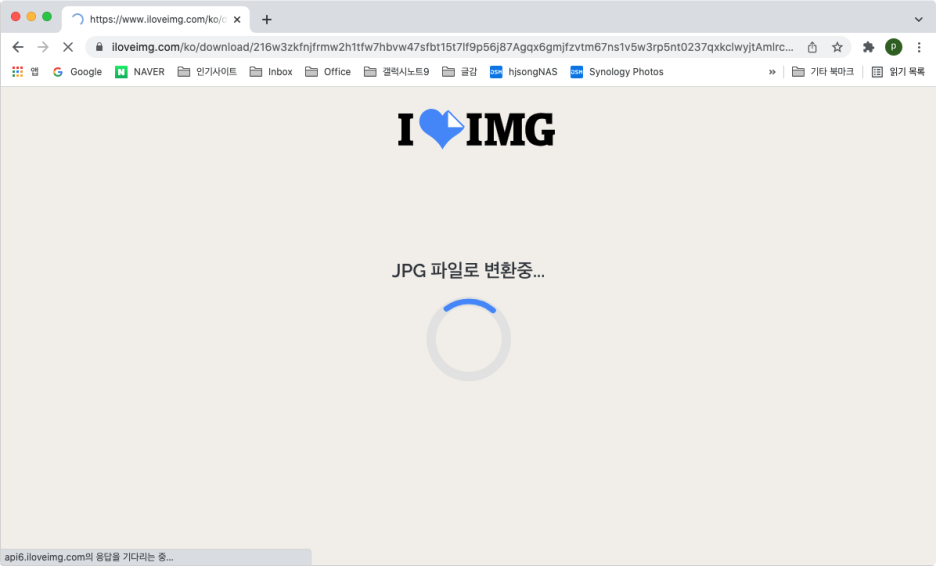Click the lock icon in the address bar
The image size is (936, 566).
tap(100, 47)
